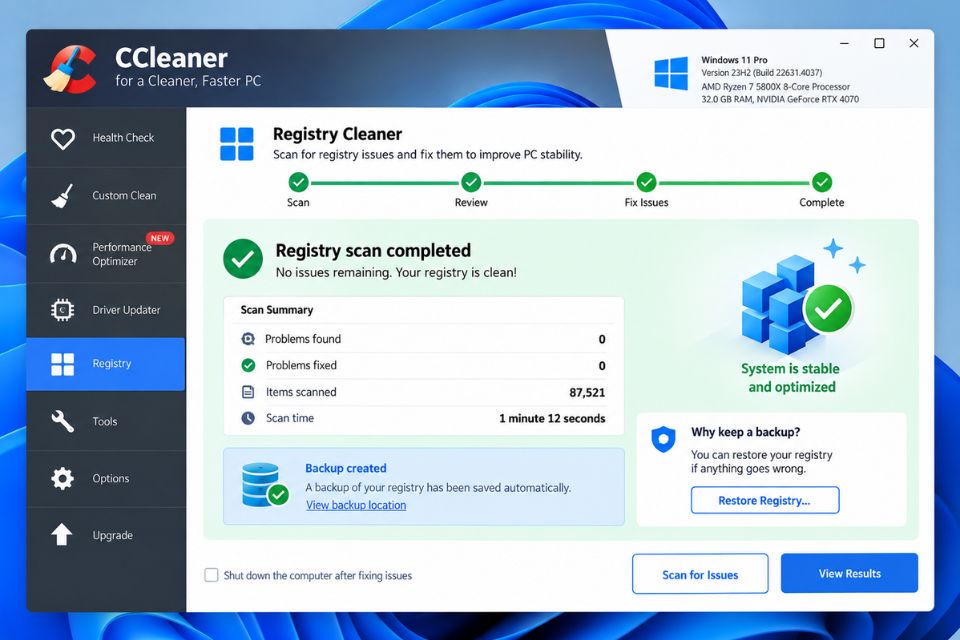
Task: Click the Items scanned document icon
Action: tap(248, 392)
